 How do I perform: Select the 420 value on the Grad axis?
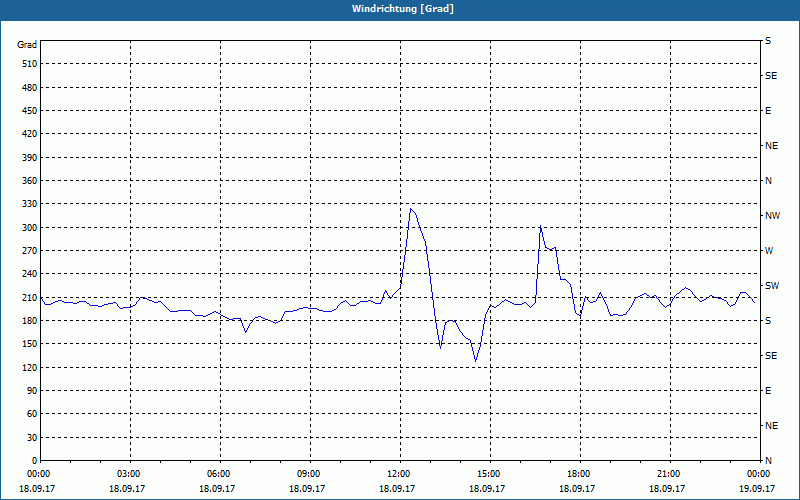[30, 134]
